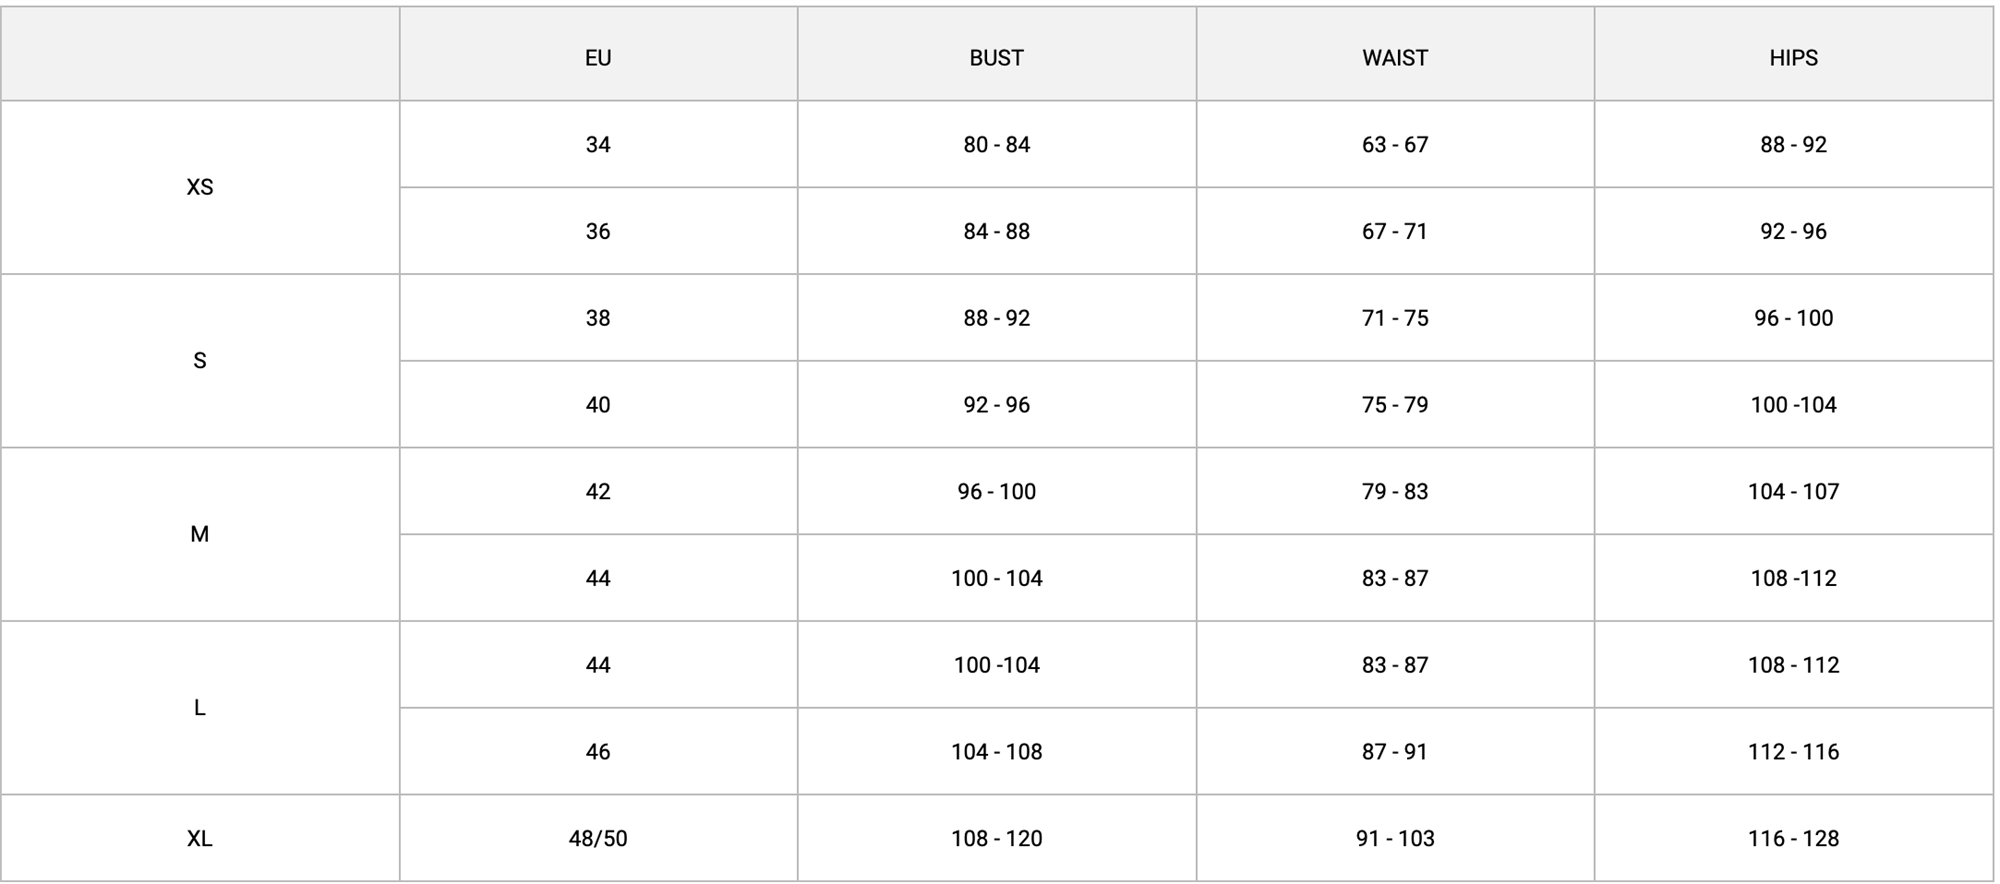Click the hips value 104 - 107
The height and width of the screenshot is (884, 2000).
(x=1793, y=491)
